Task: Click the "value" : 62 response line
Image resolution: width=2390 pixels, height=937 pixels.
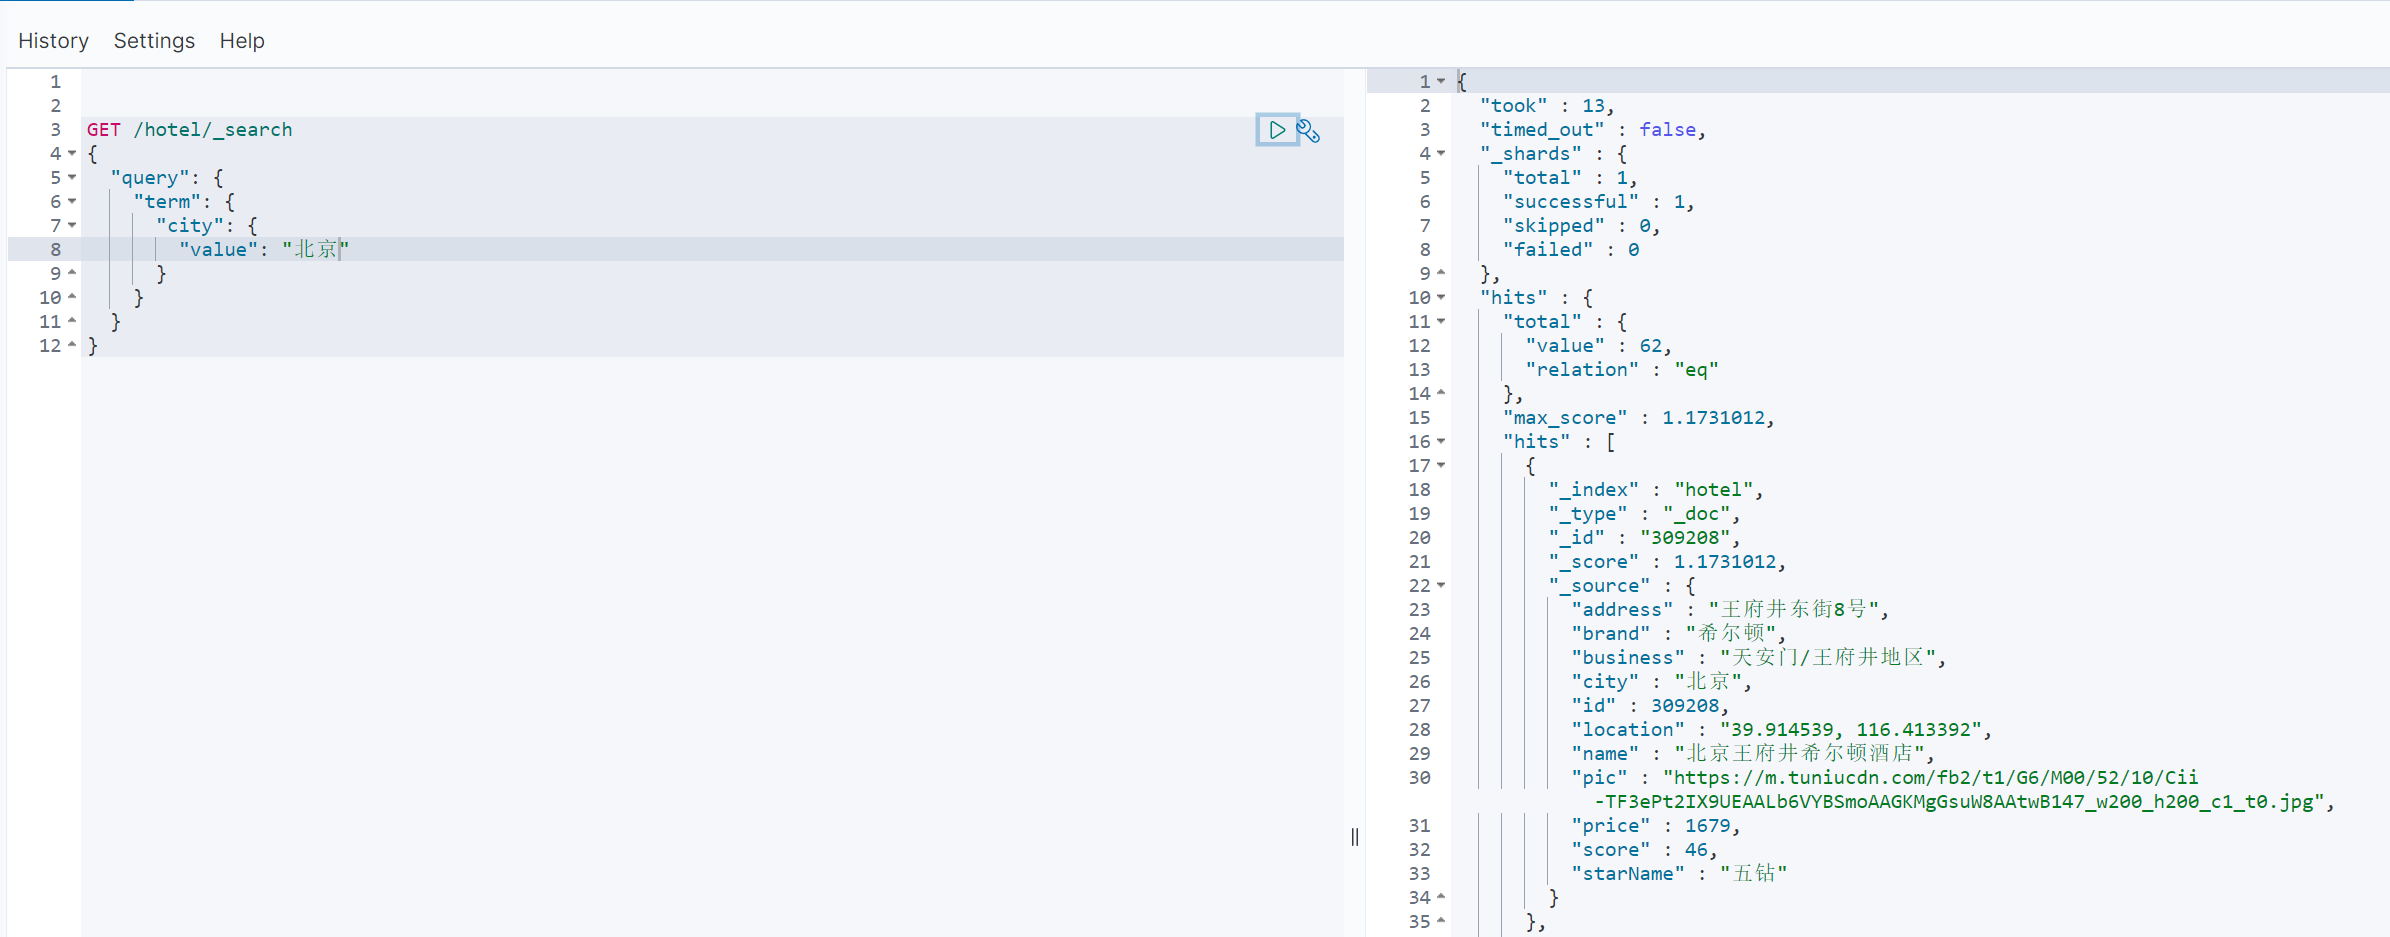Action: click(1599, 346)
